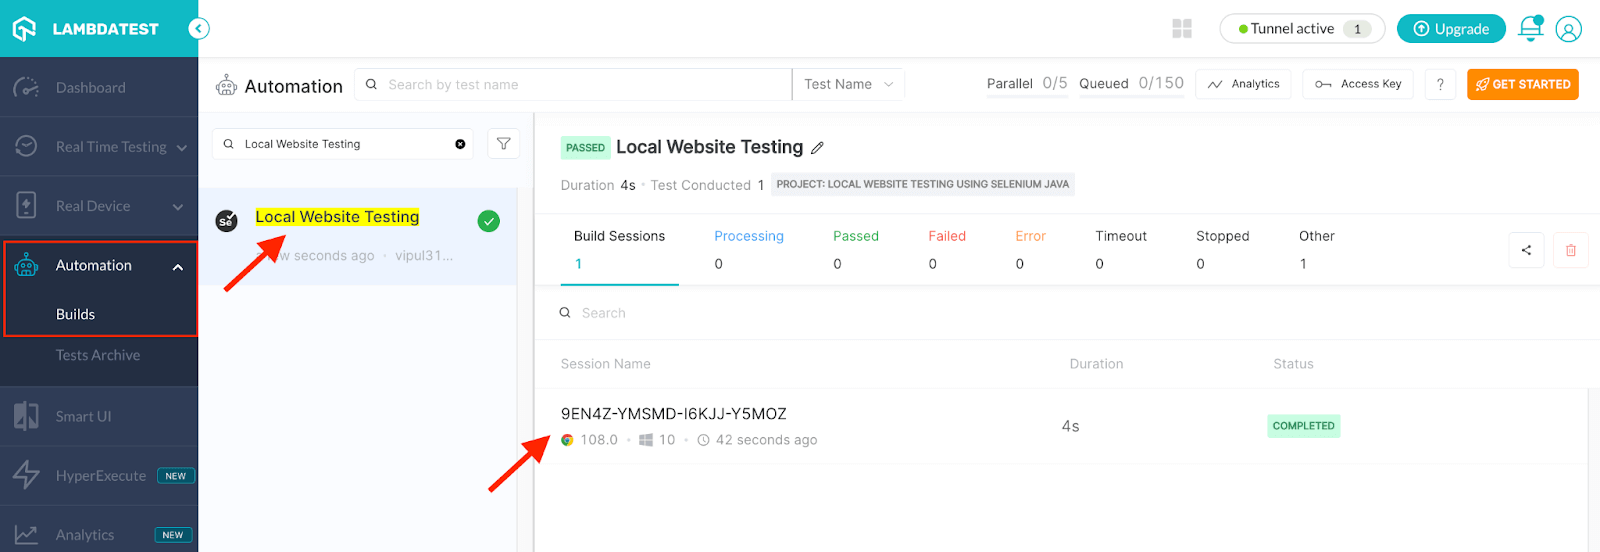The width and height of the screenshot is (1600, 552).
Task: Click the help question mark button
Action: [1440, 84]
